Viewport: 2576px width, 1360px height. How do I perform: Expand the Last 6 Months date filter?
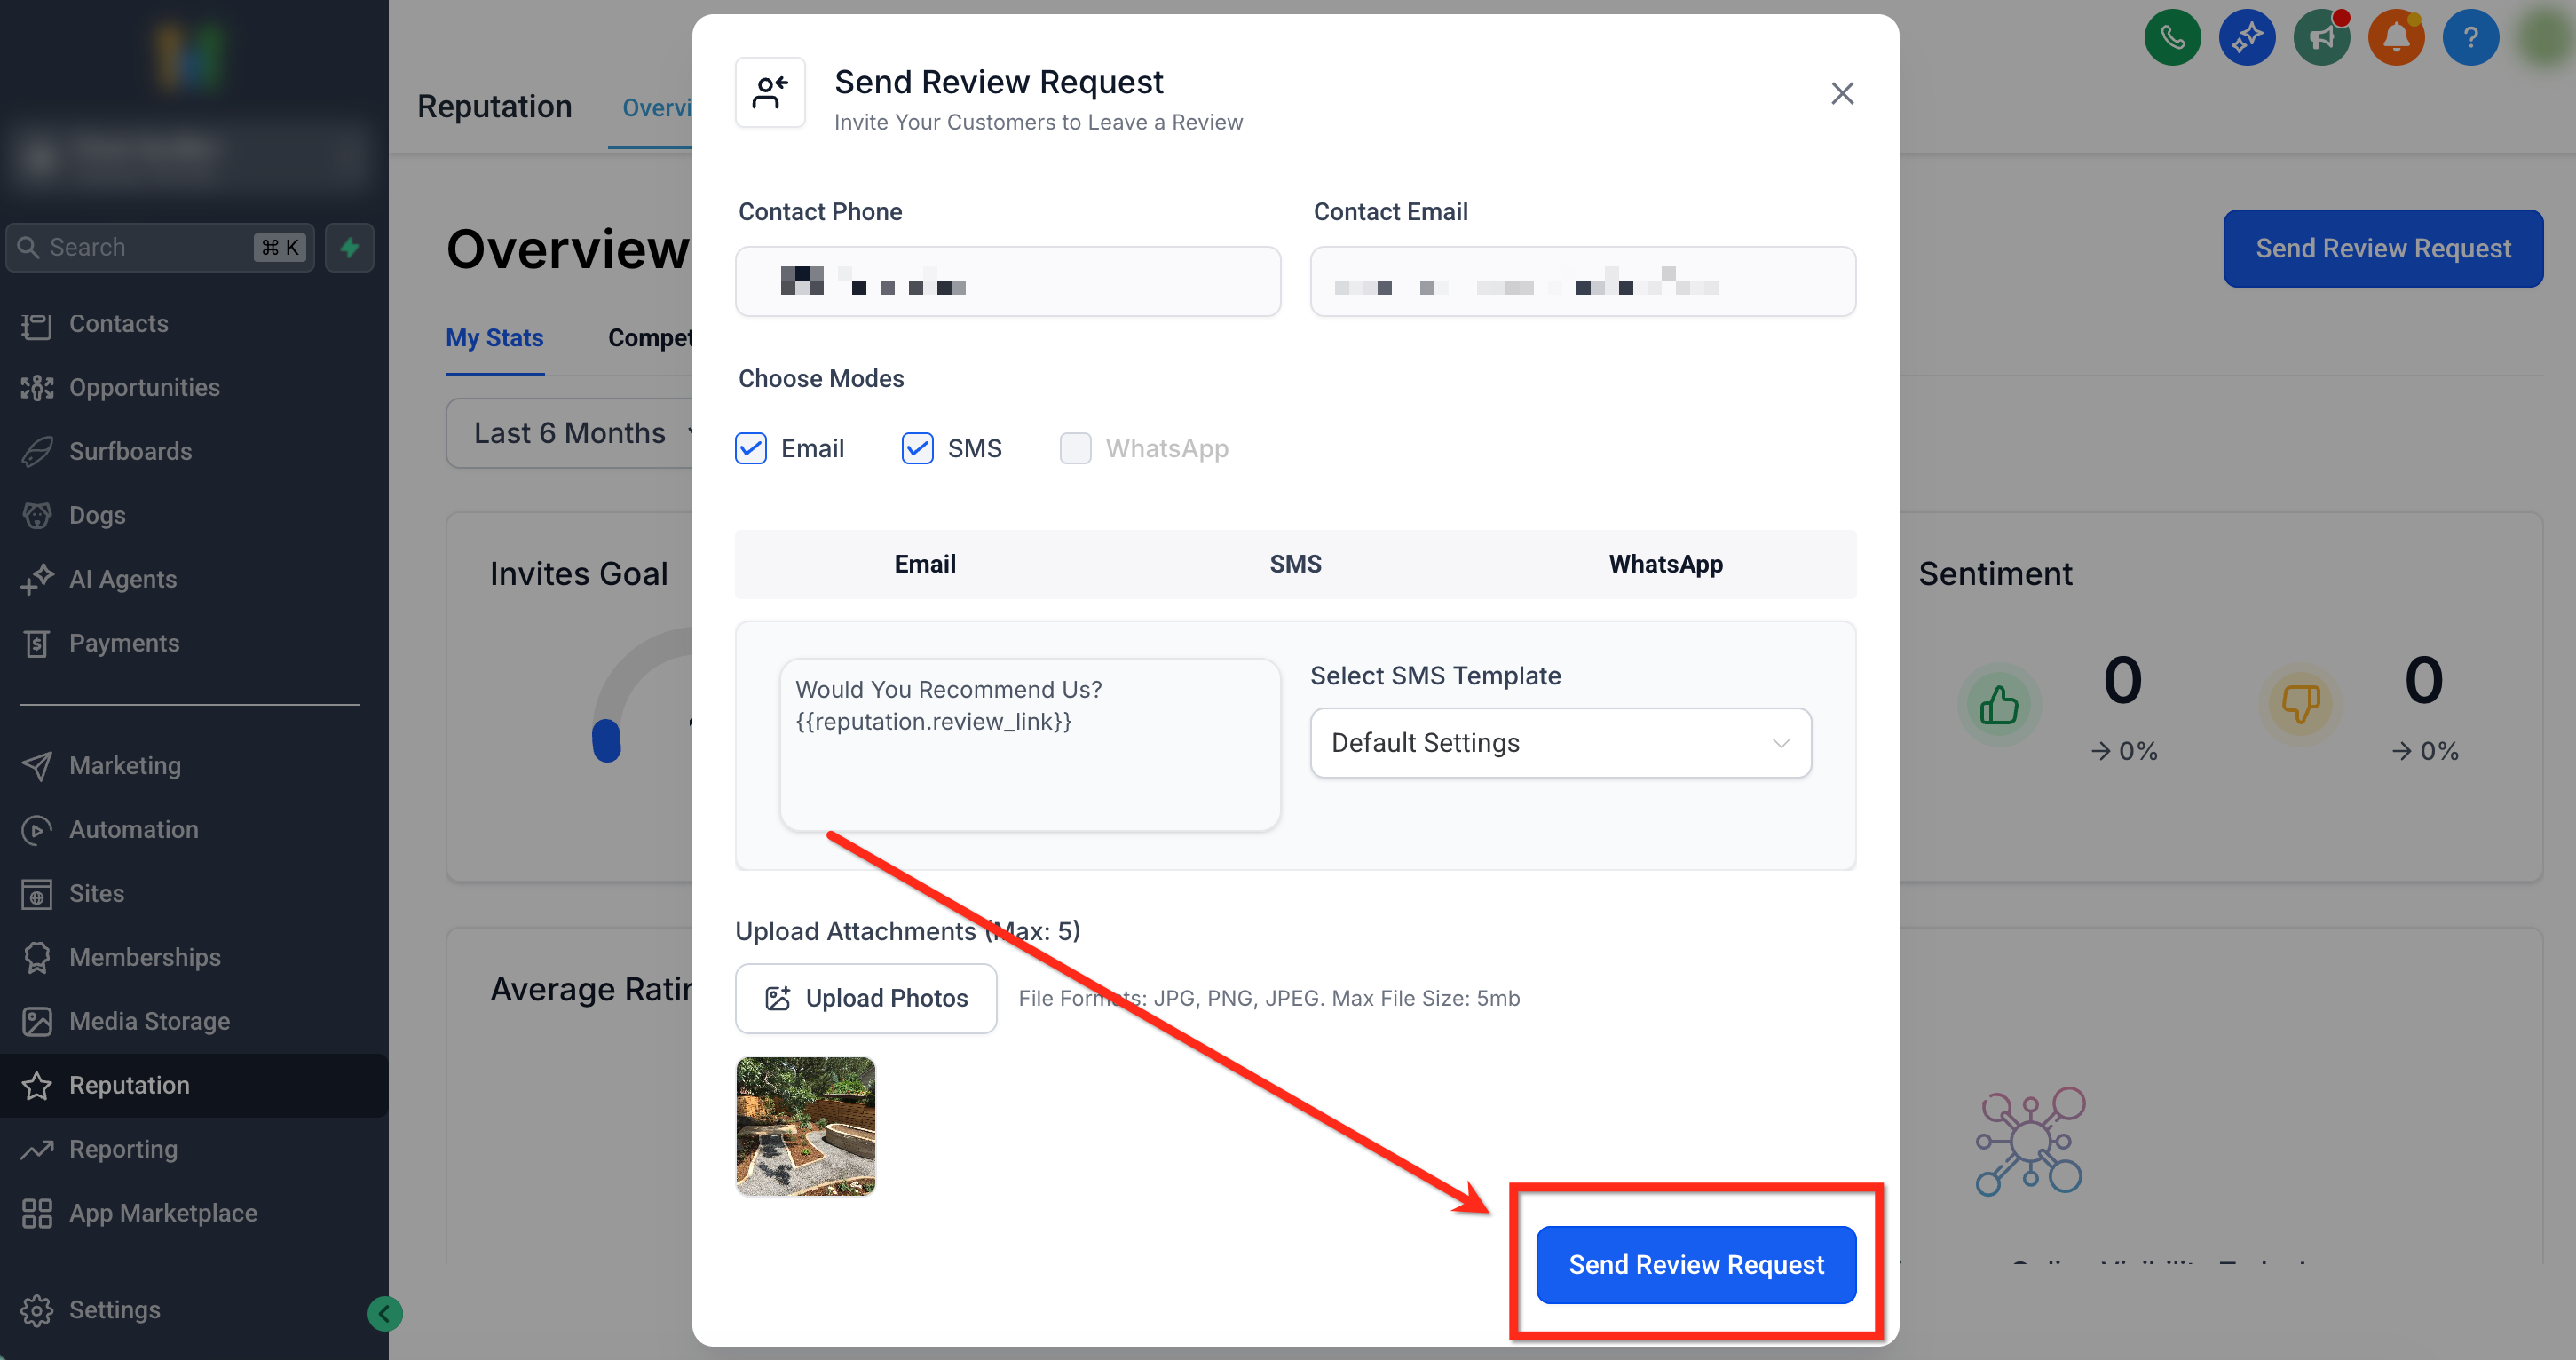click(x=570, y=433)
